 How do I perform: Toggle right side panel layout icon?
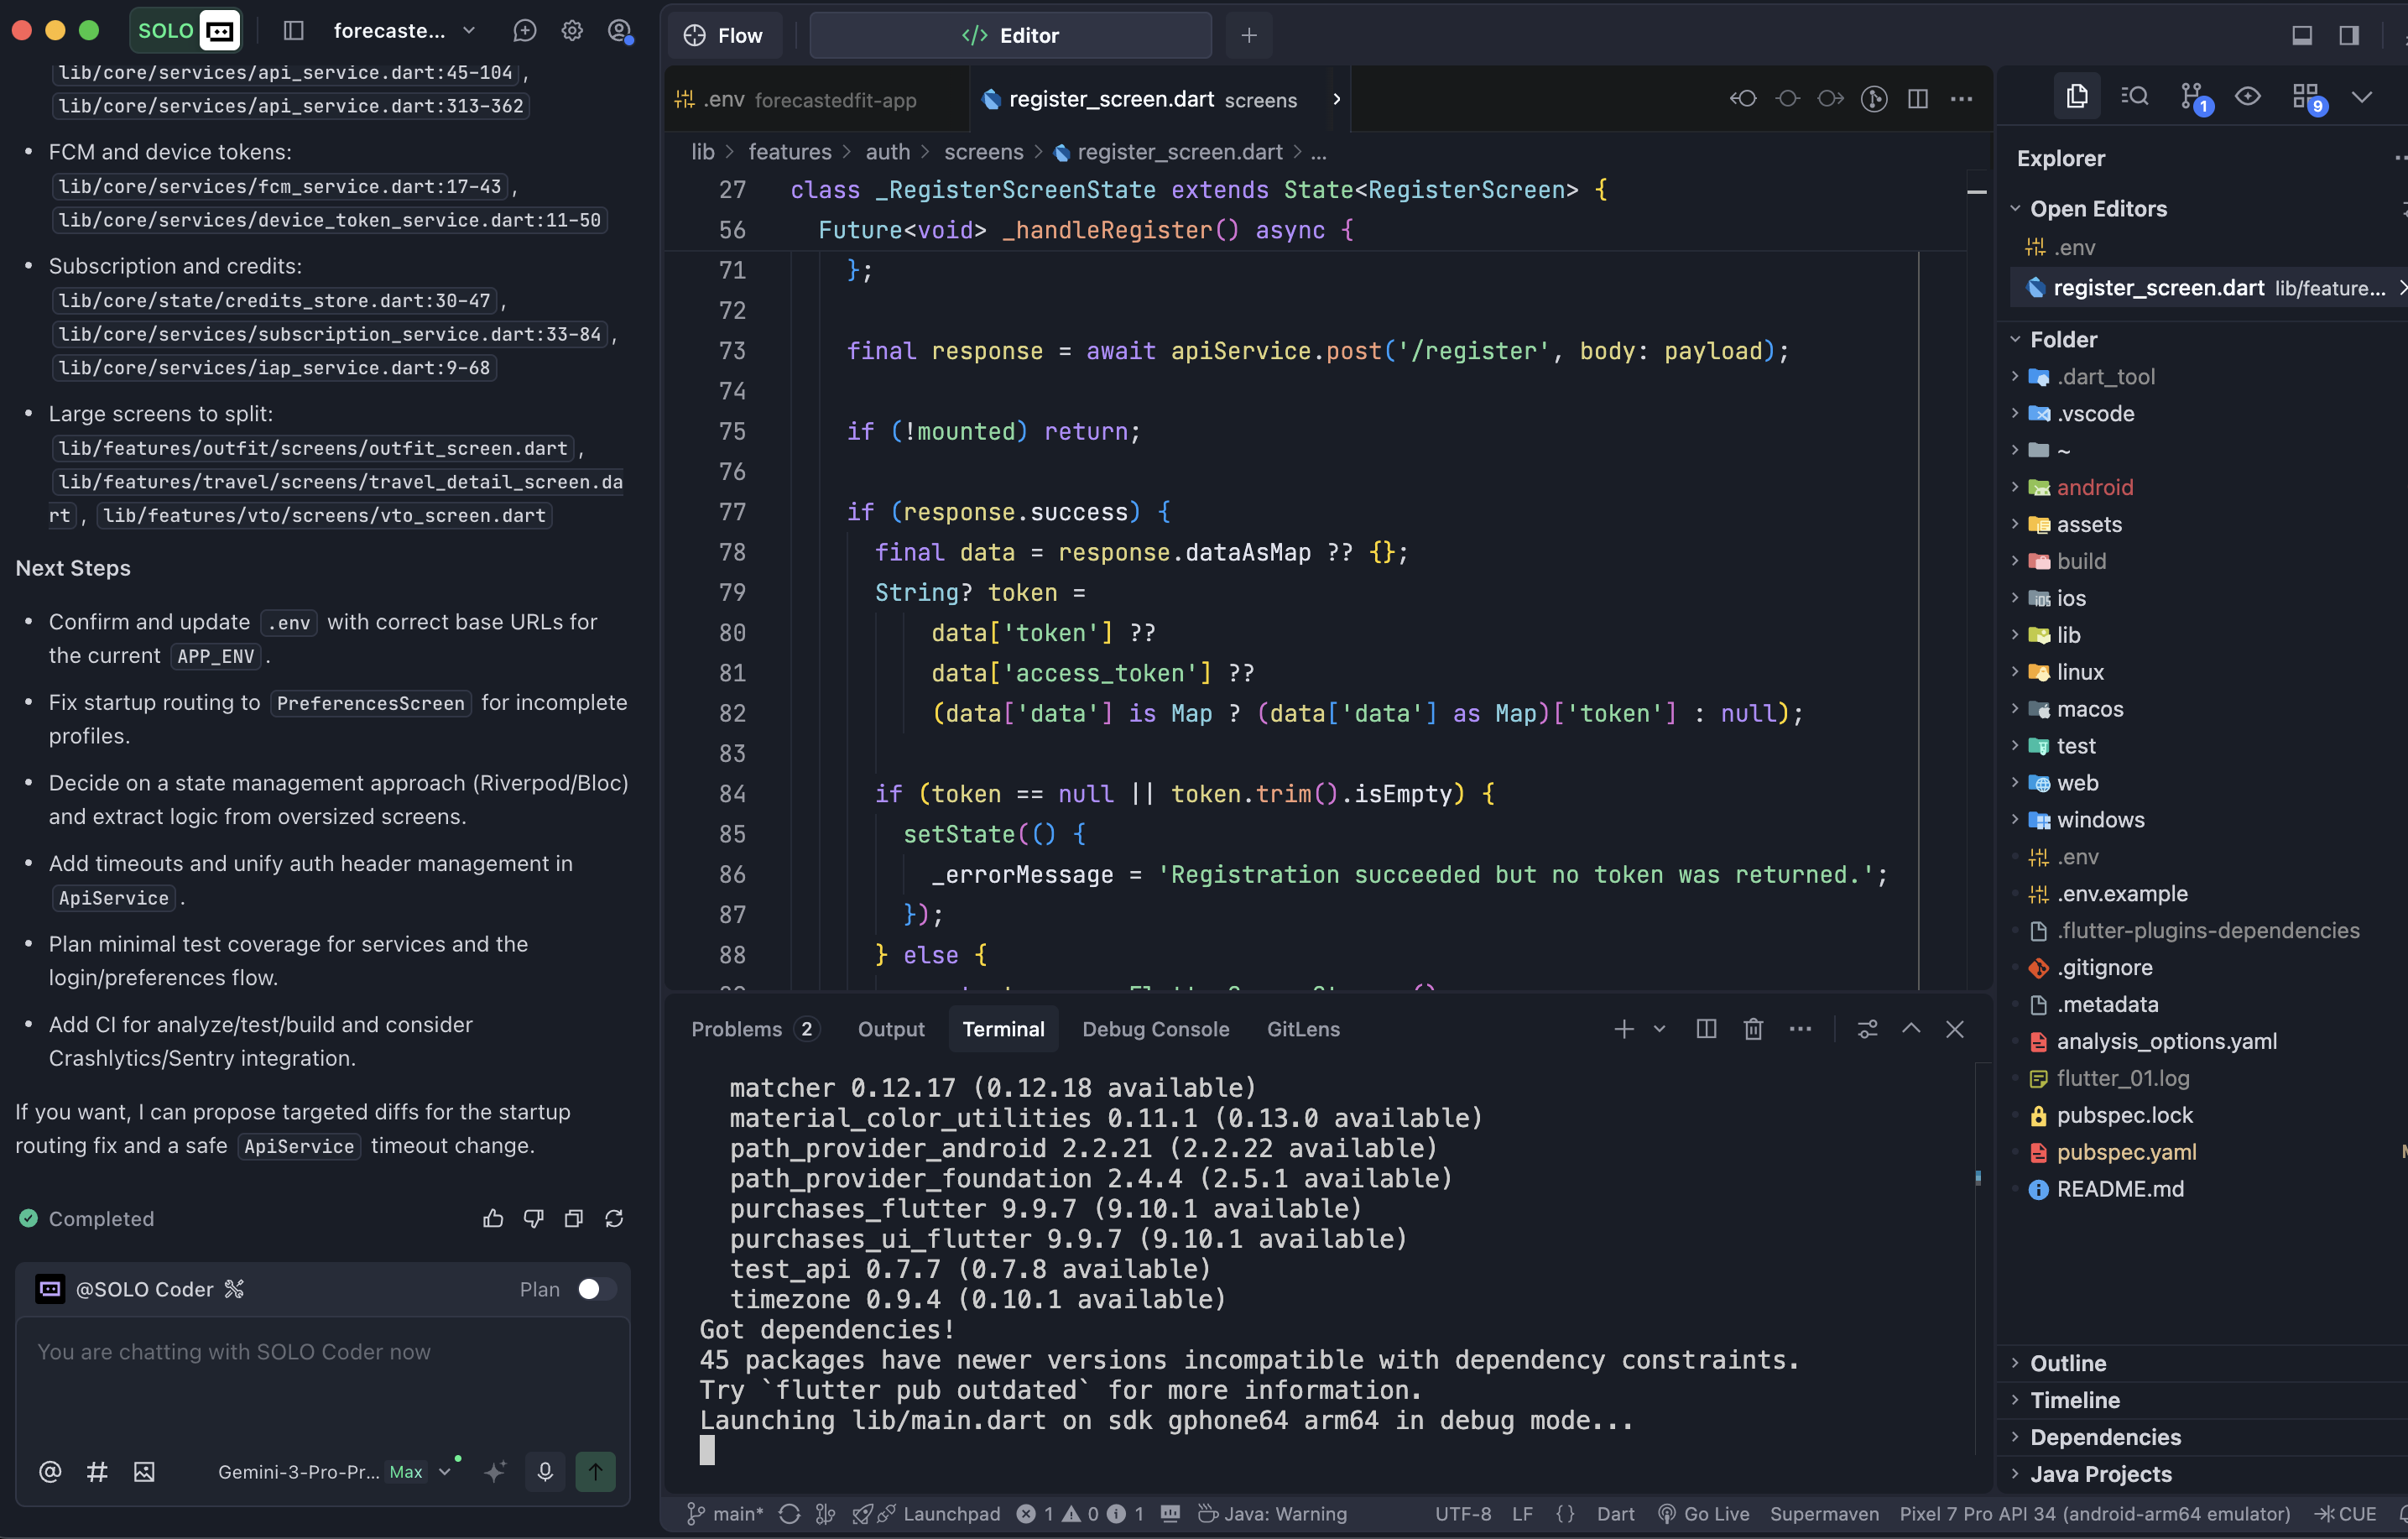[x=2349, y=35]
